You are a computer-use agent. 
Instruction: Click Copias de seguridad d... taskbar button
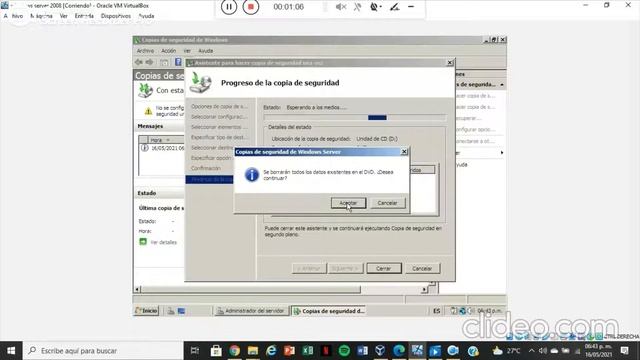point(329,311)
